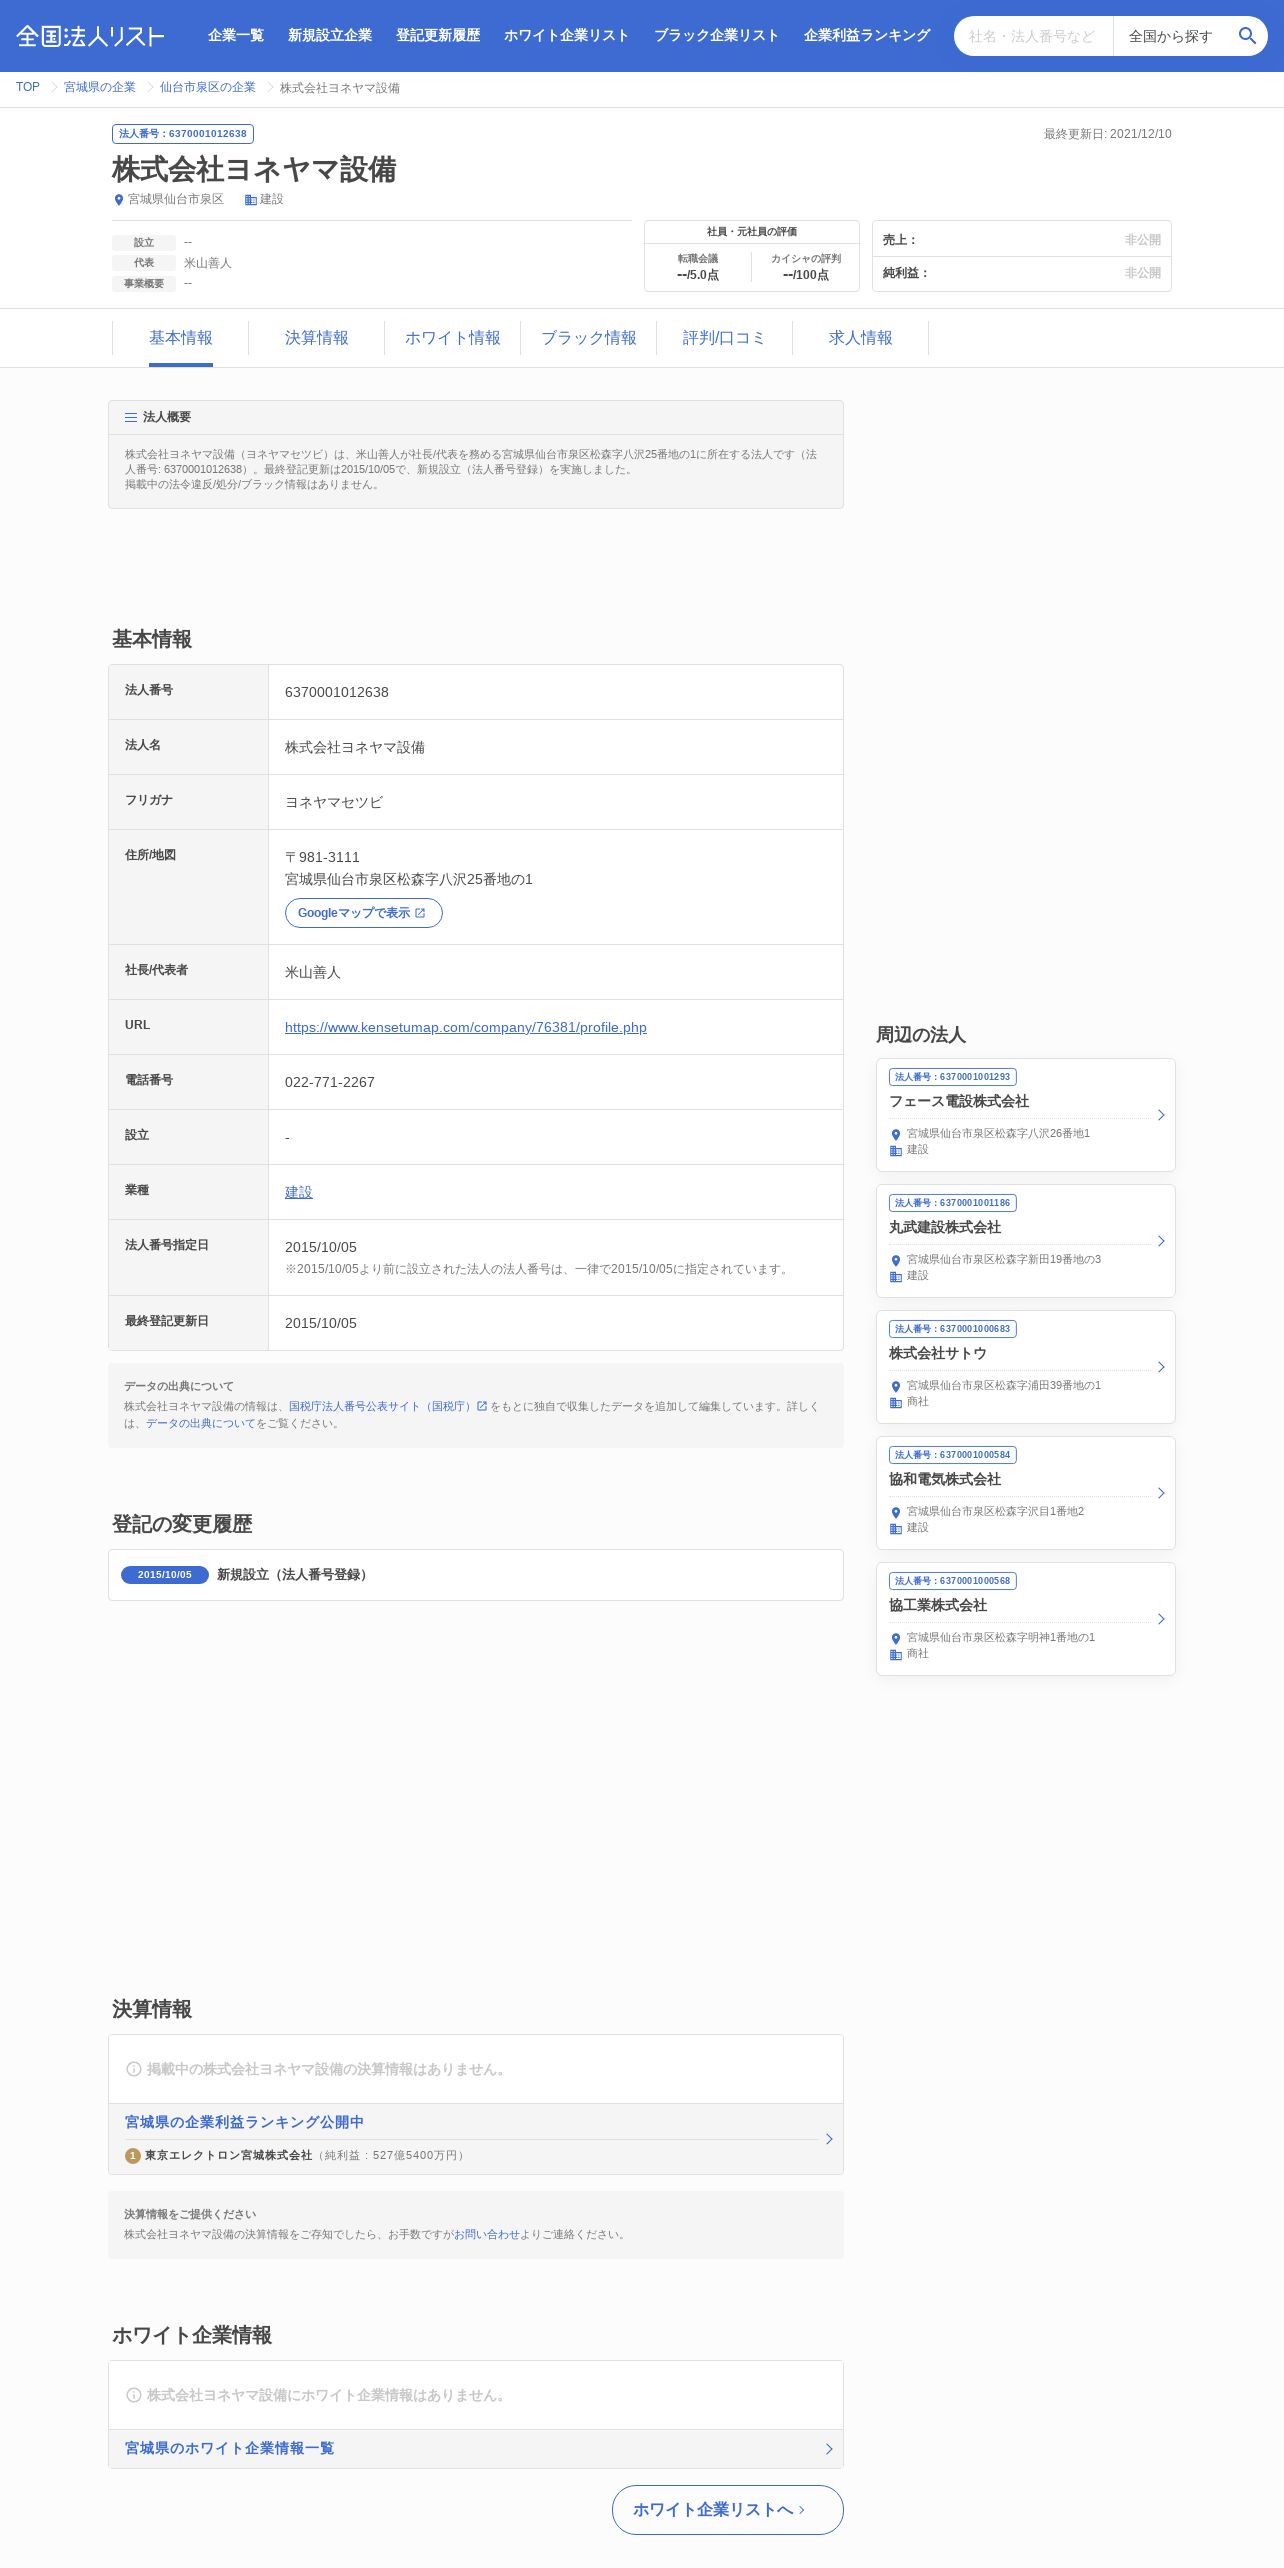Open the 協和電気株式会社 company card
The image size is (1284, 2568).
[x=1026, y=1493]
